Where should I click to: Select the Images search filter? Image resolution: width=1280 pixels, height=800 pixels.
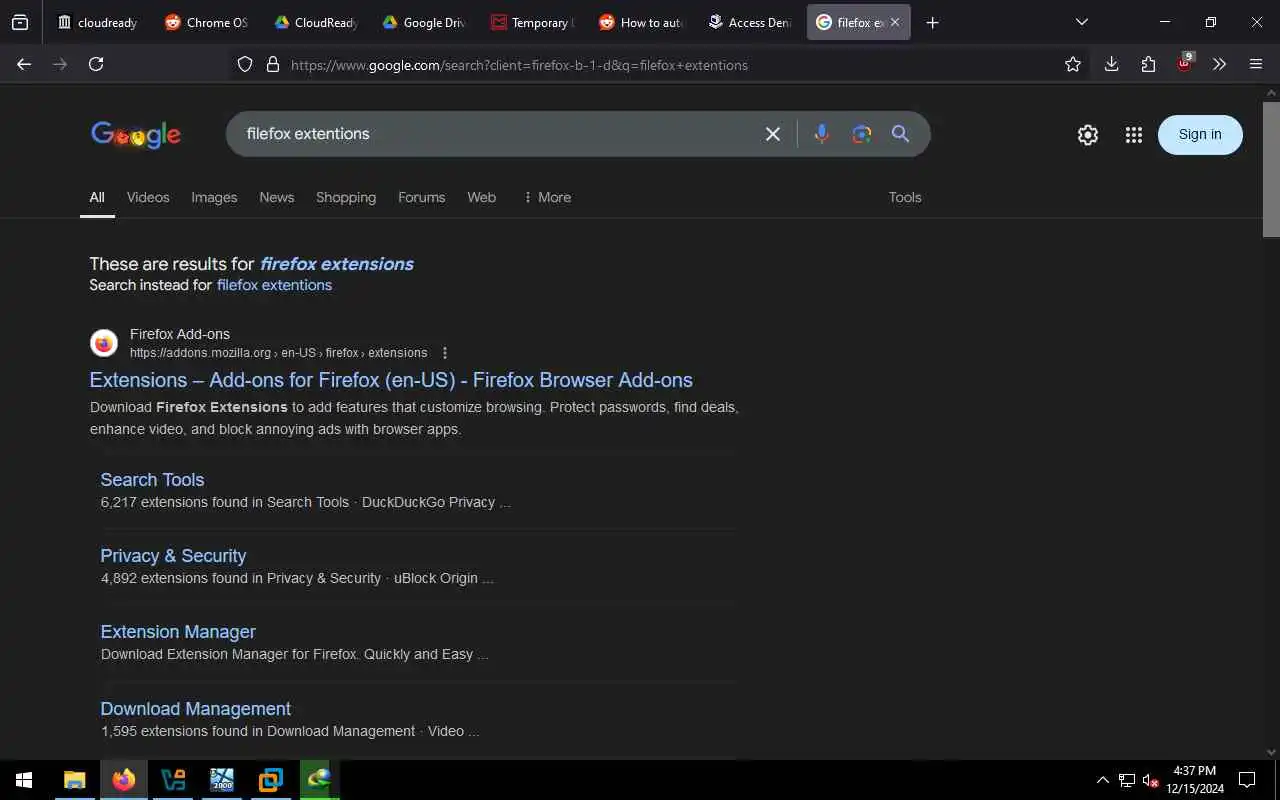[x=214, y=197]
